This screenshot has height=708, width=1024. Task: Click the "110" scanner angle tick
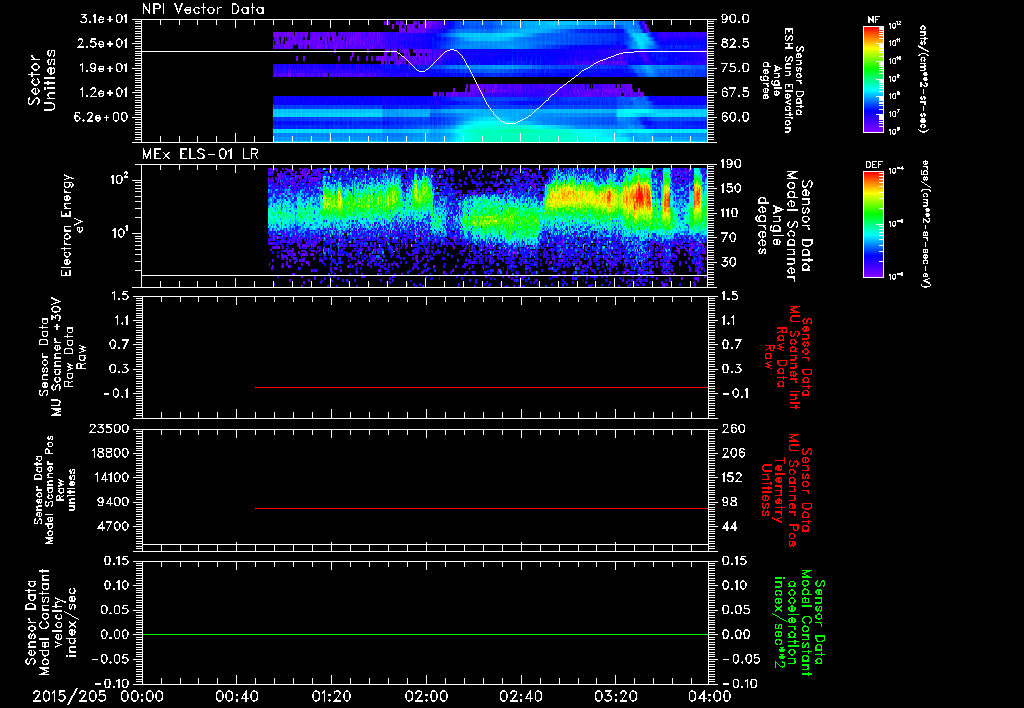731,213
